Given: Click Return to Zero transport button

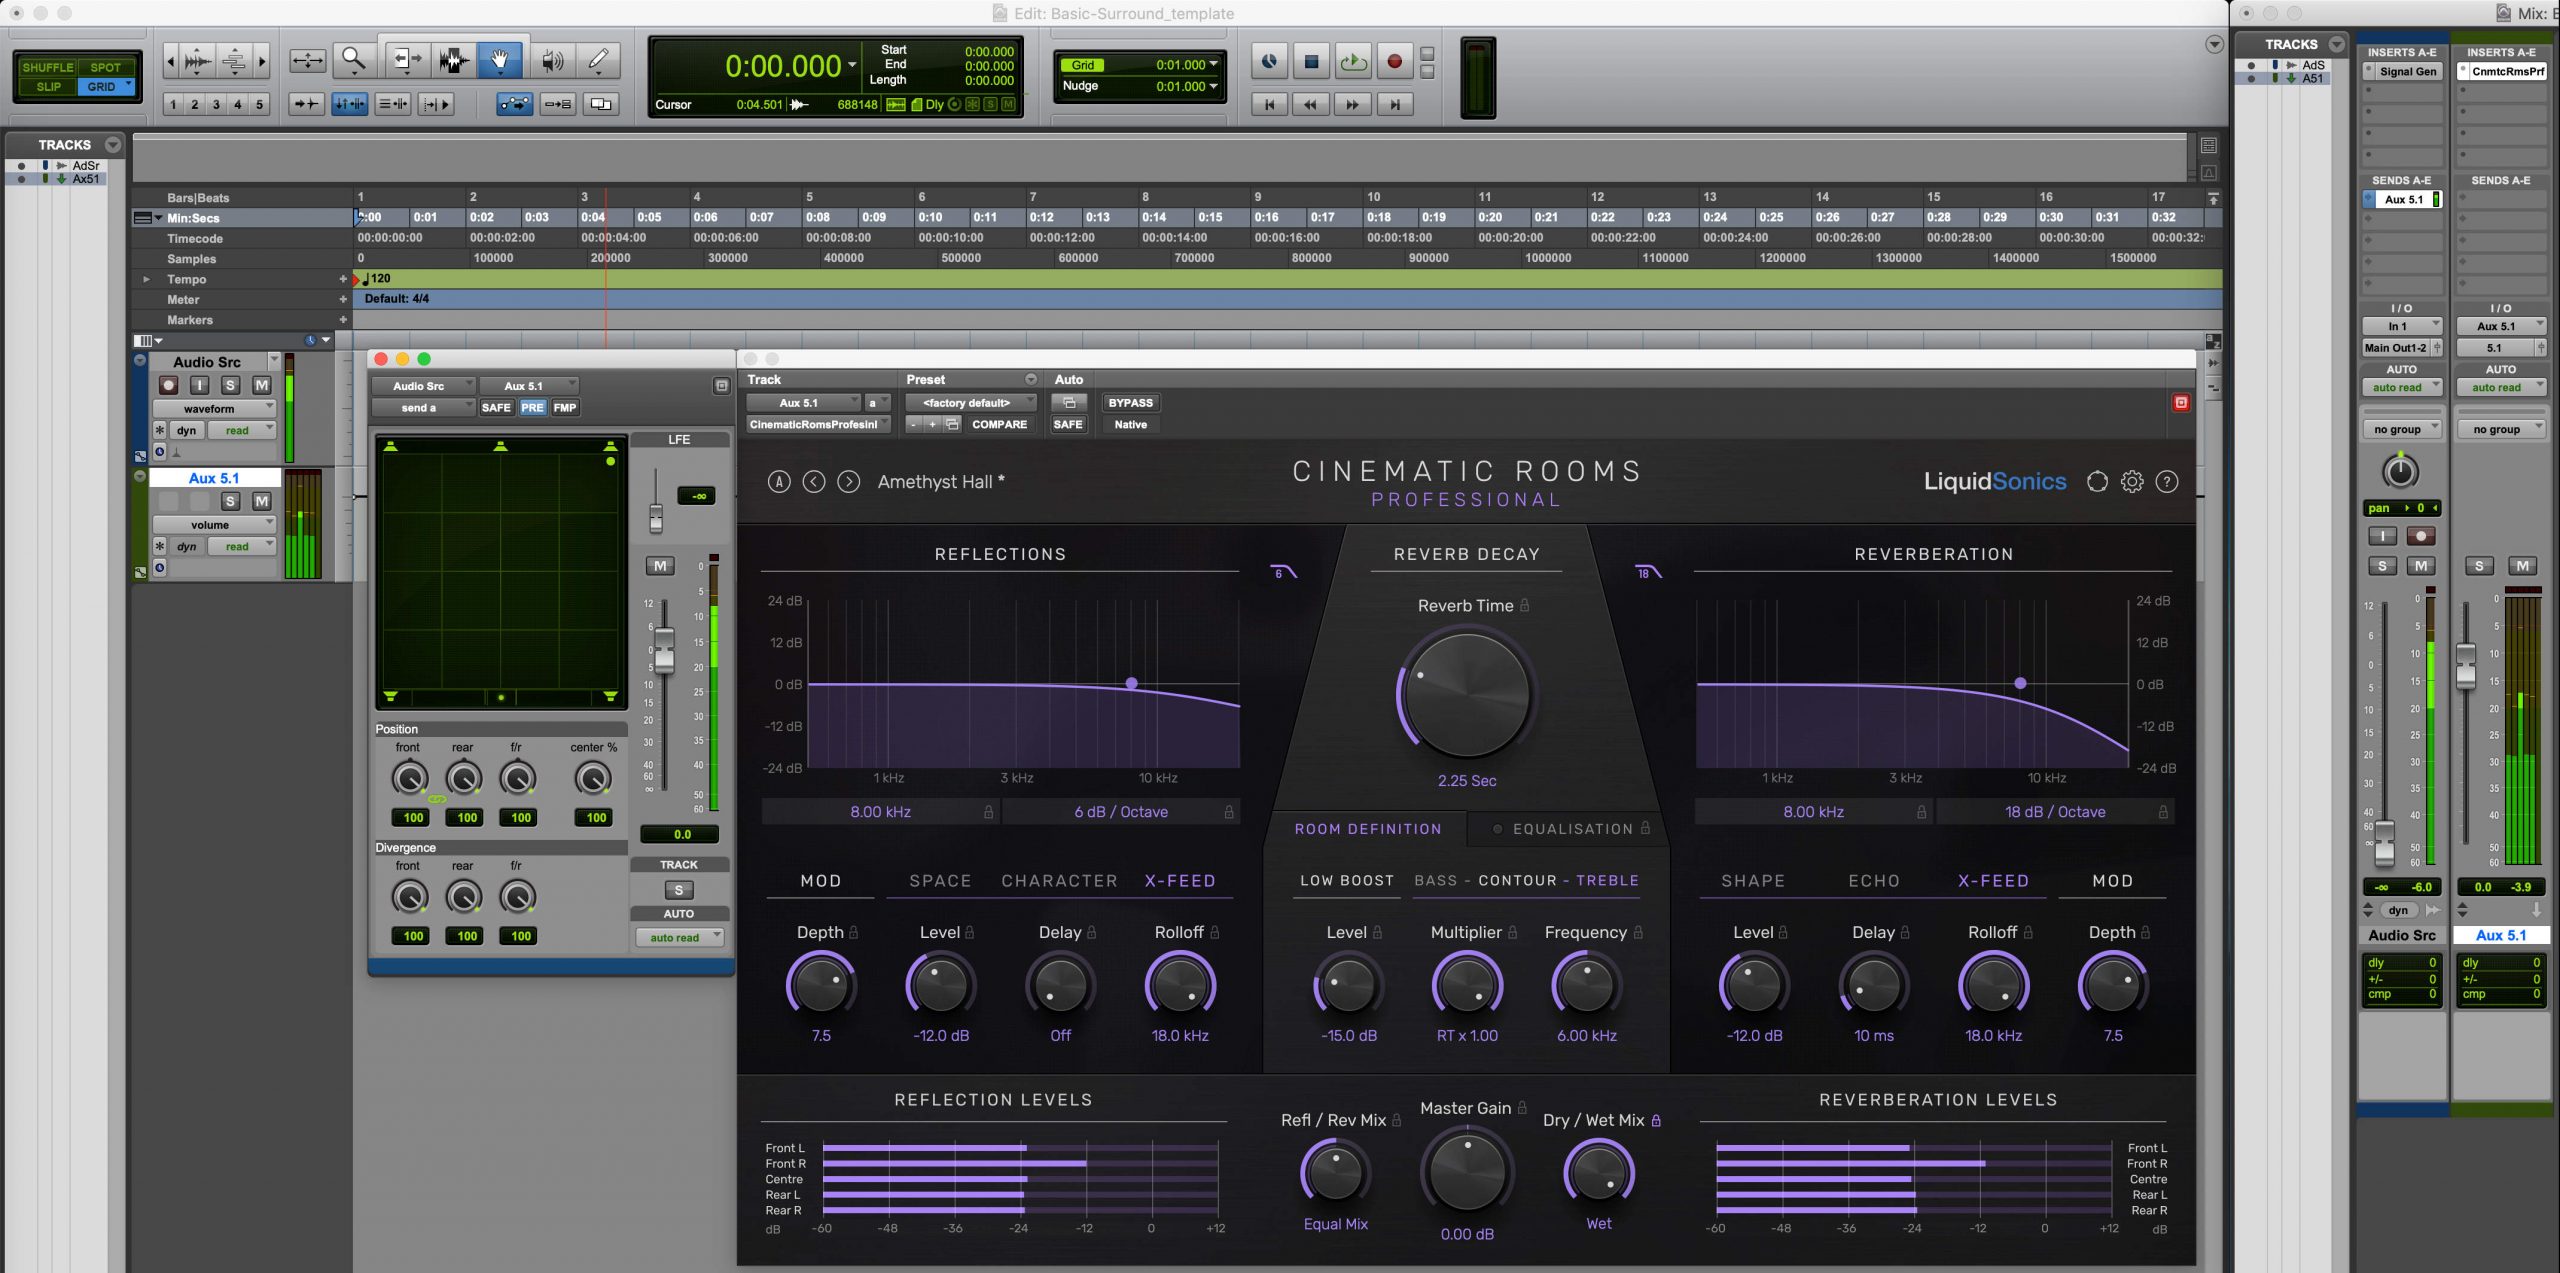Looking at the screenshot, I should tap(1269, 104).
